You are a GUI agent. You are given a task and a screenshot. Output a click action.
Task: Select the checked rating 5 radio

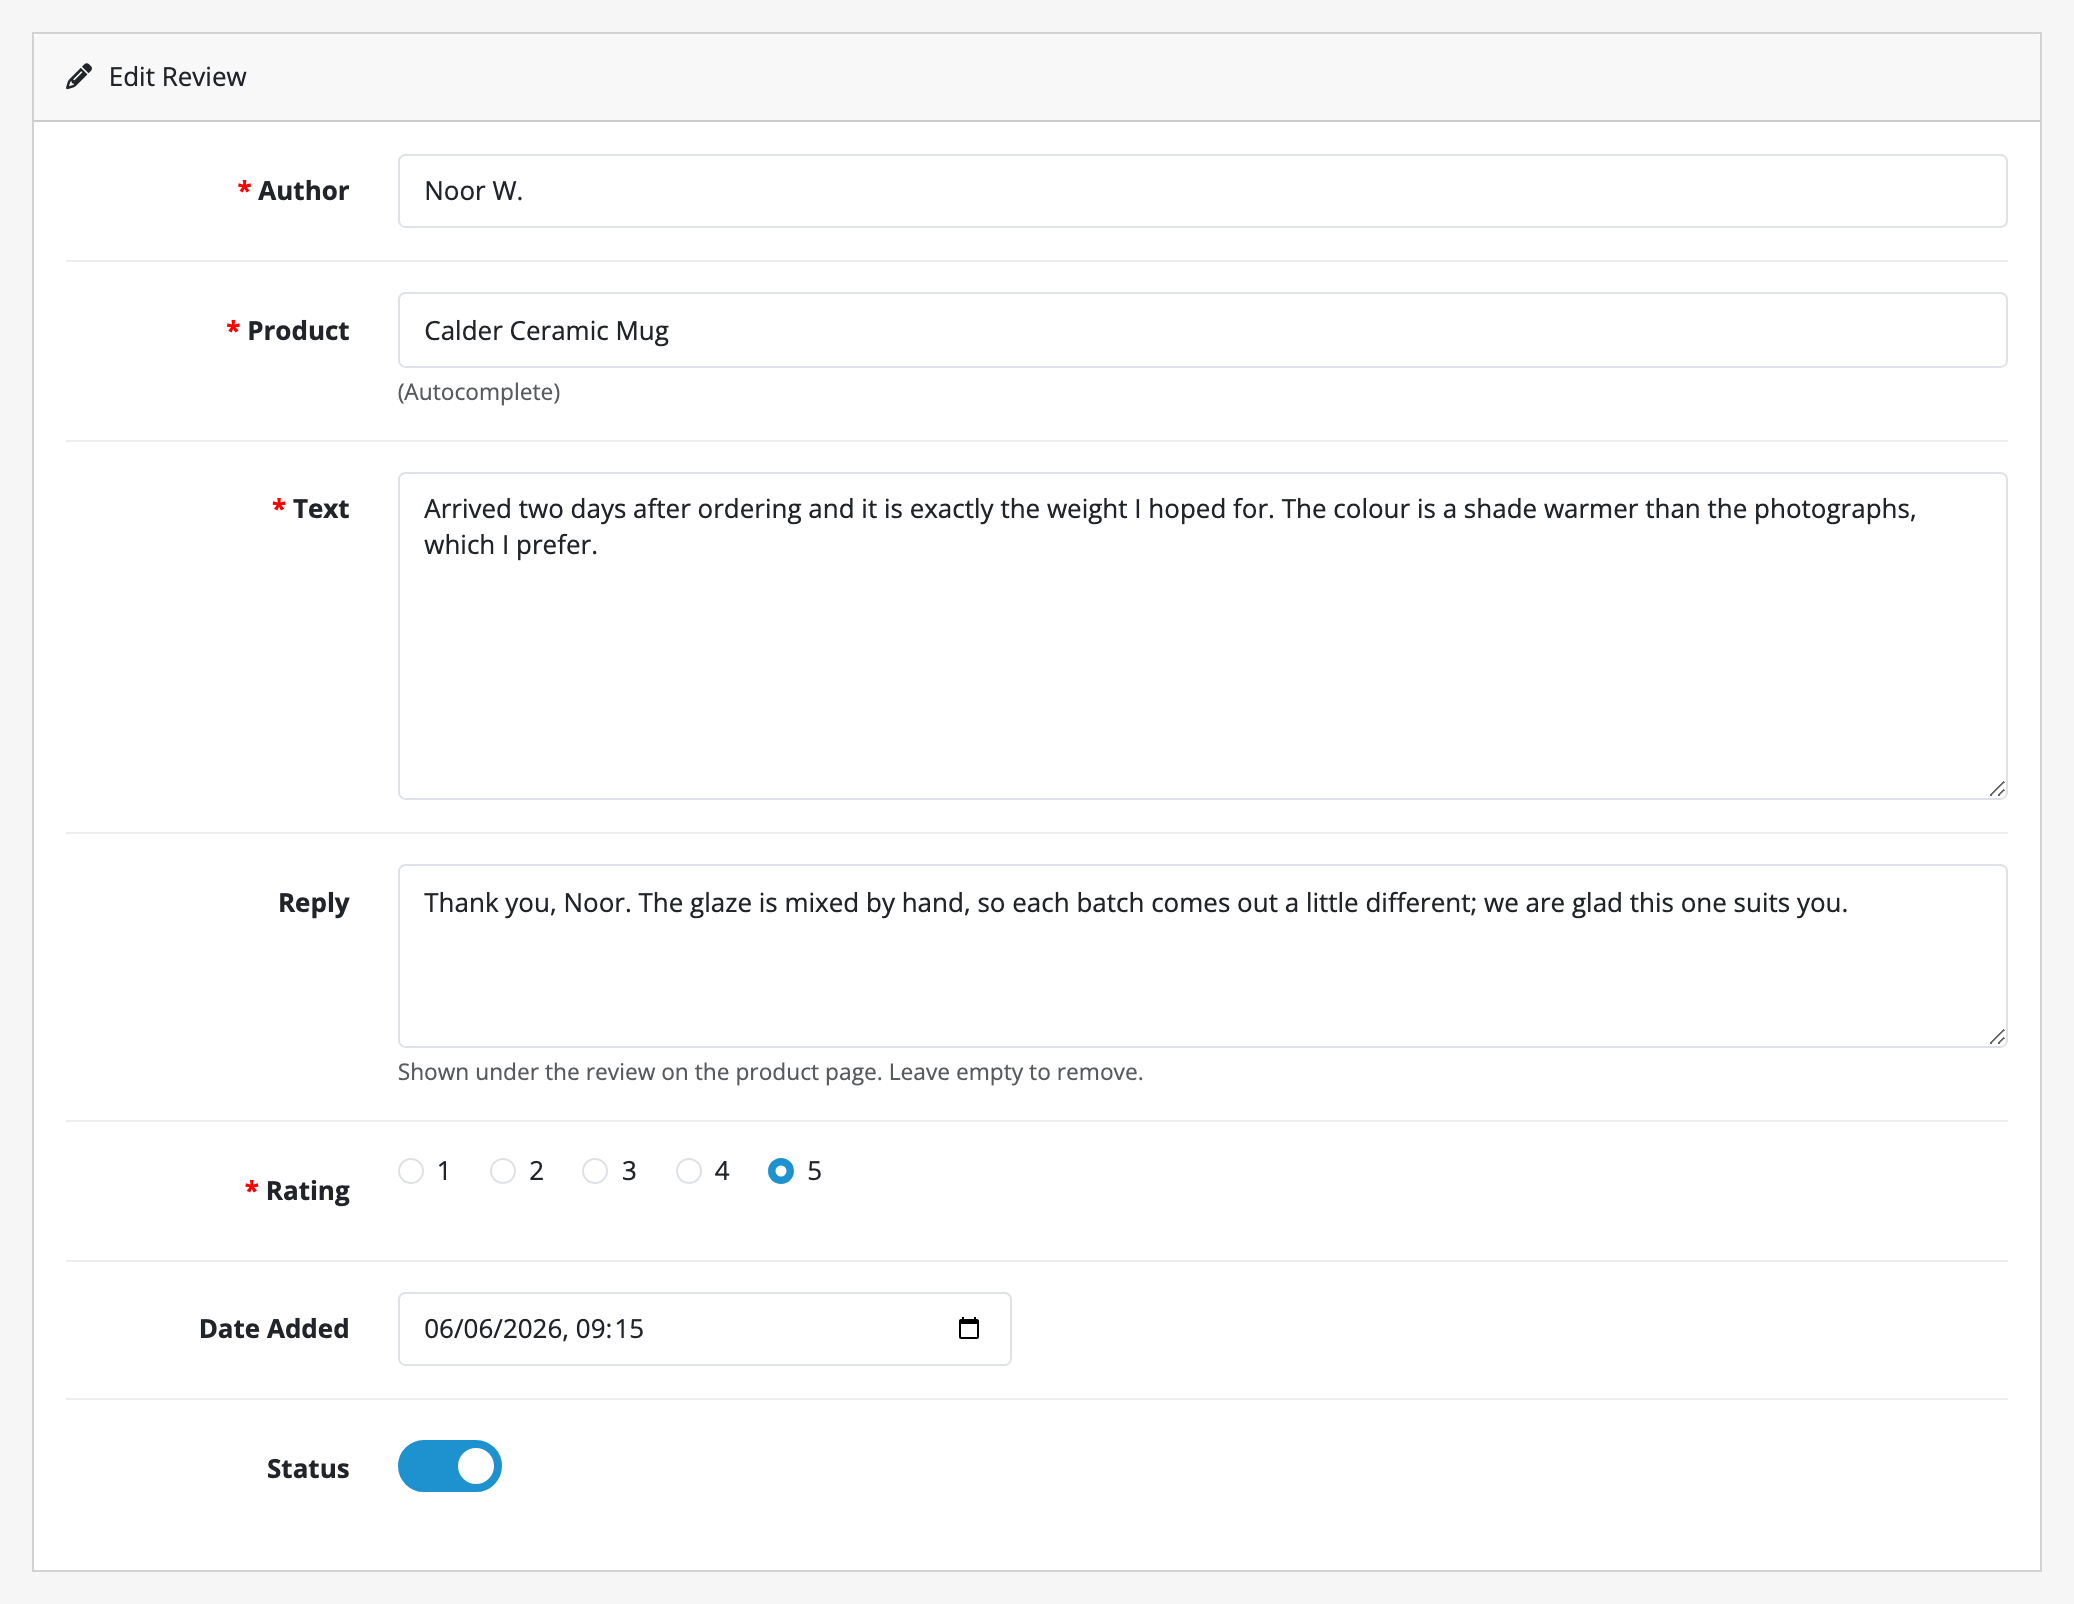(781, 1171)
